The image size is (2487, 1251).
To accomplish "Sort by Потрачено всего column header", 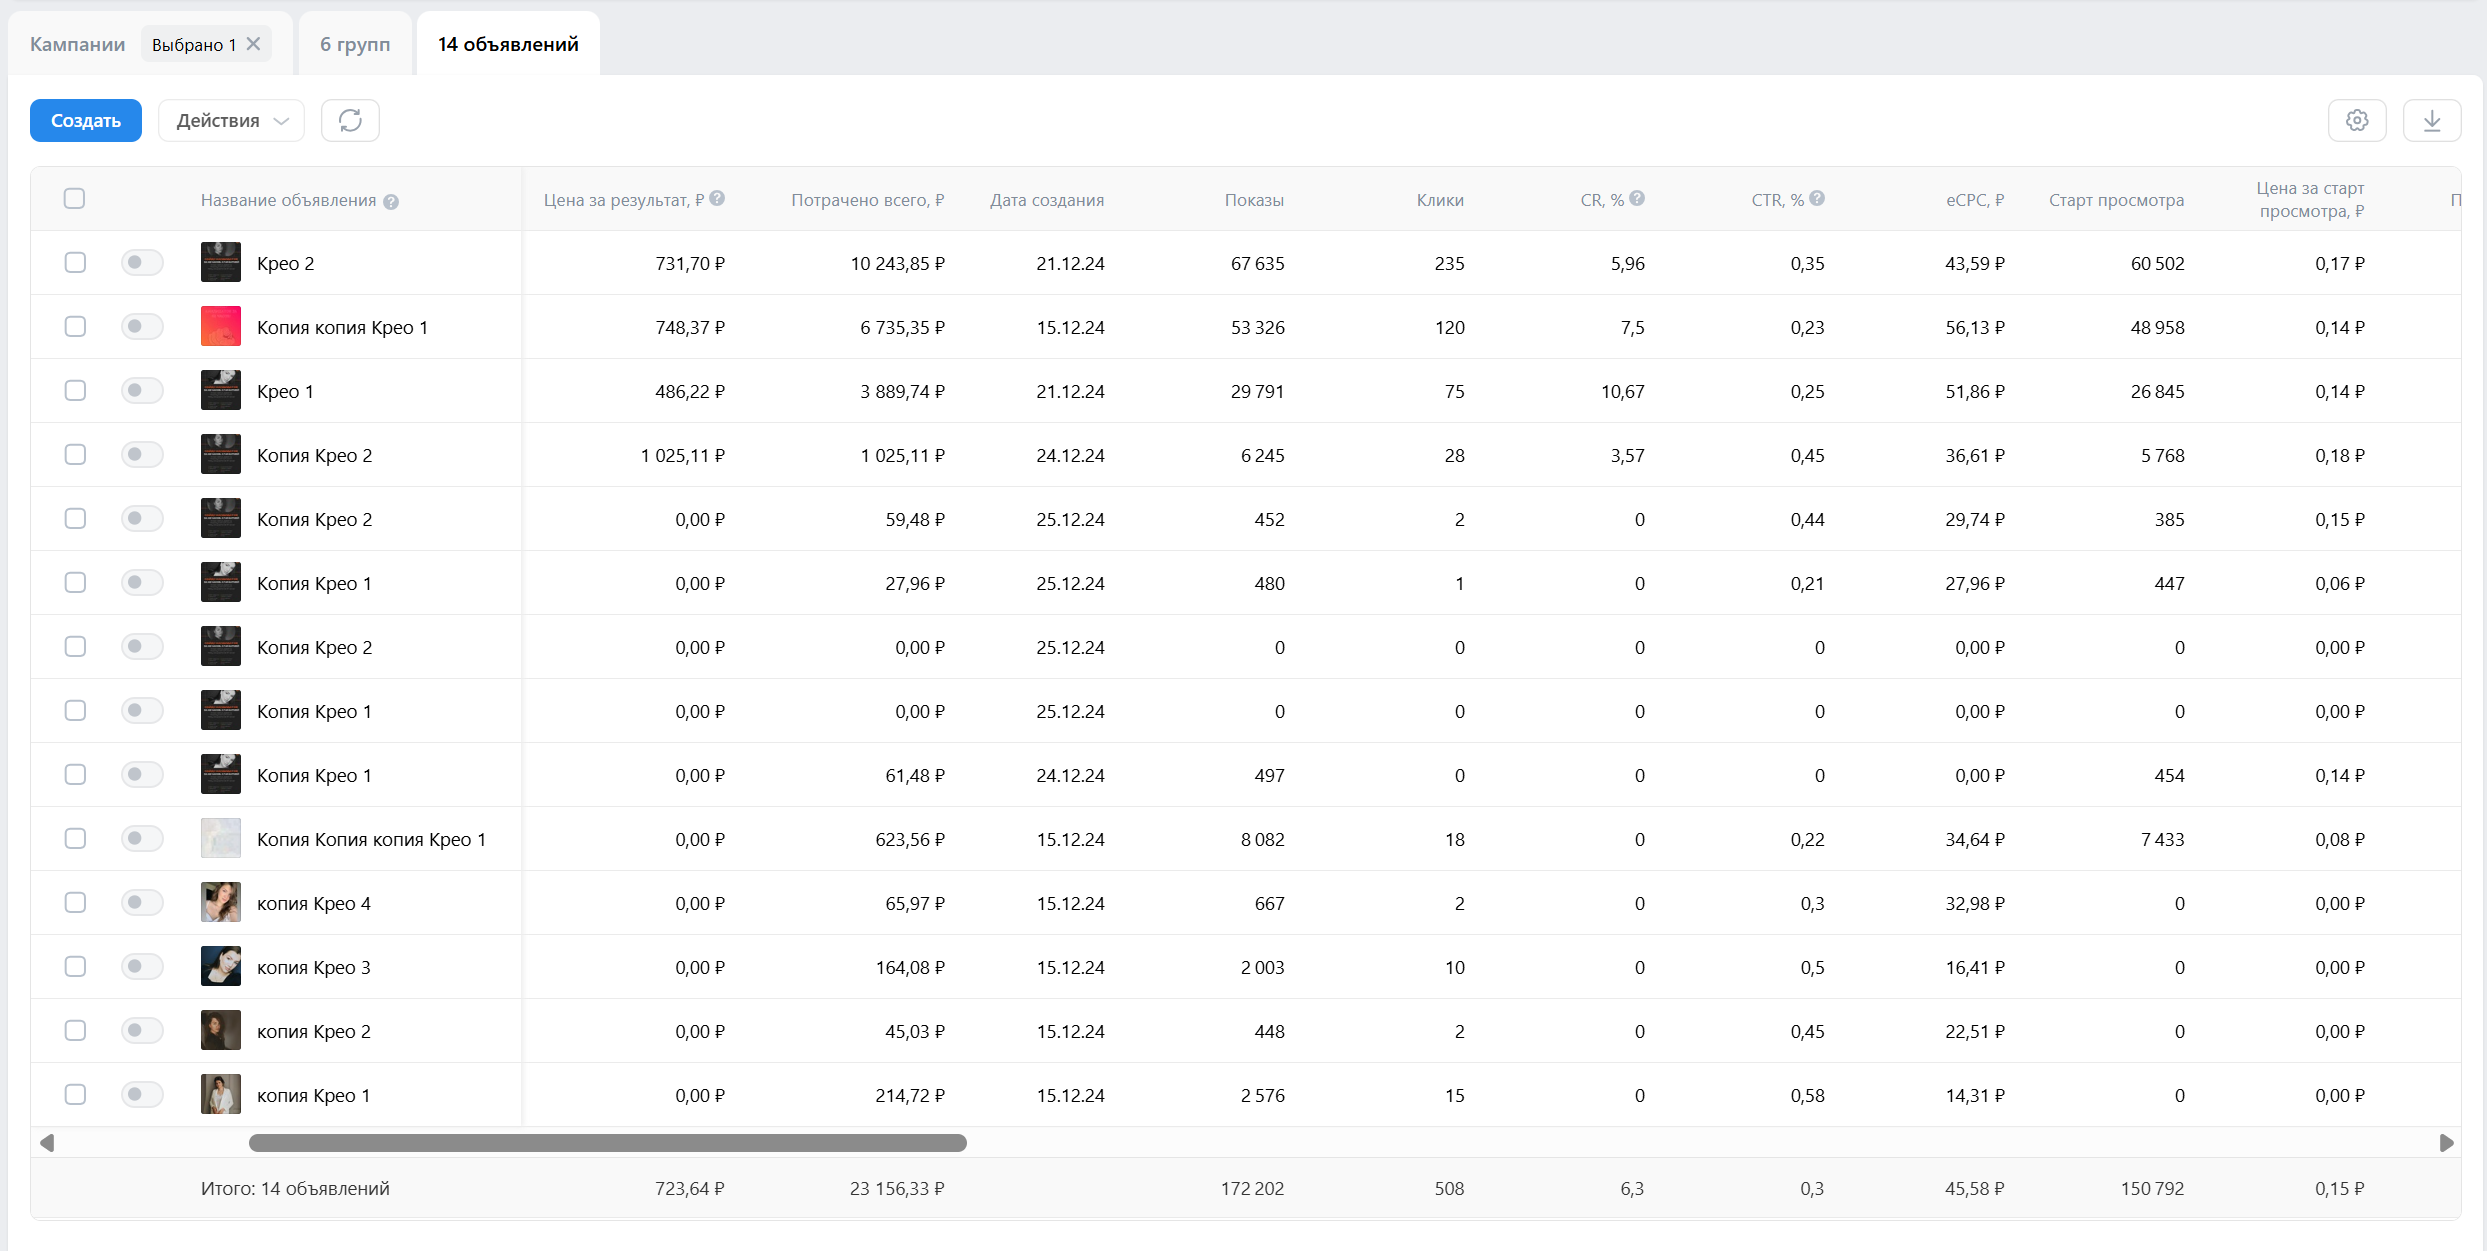I will coord(867,200).
